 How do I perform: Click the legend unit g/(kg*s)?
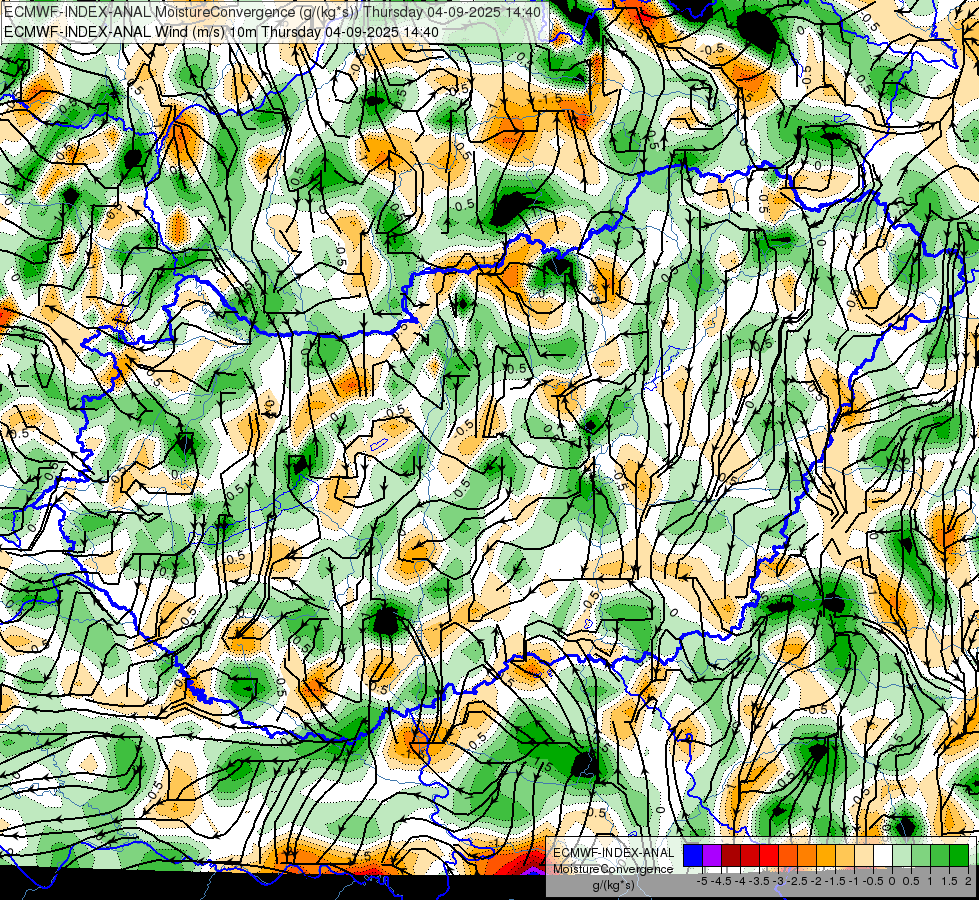[613, 886]
